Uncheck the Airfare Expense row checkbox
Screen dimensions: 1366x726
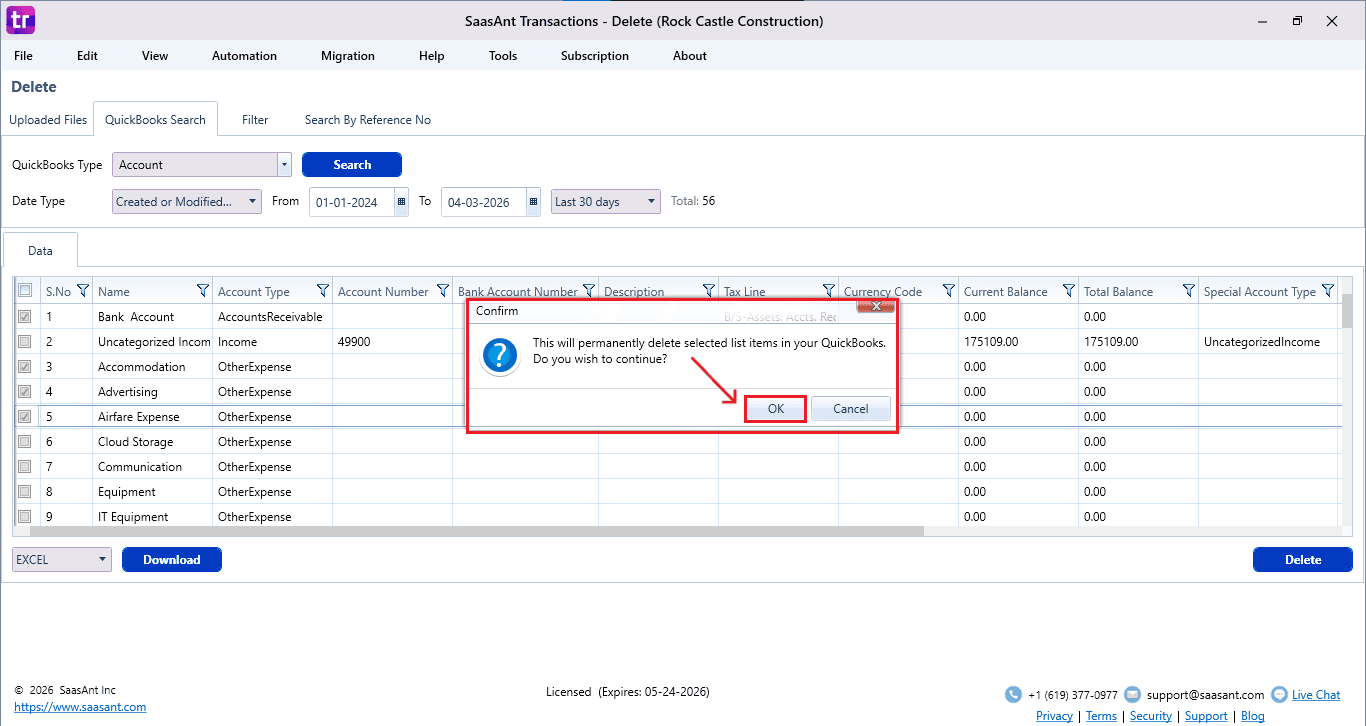pos(25,416)
